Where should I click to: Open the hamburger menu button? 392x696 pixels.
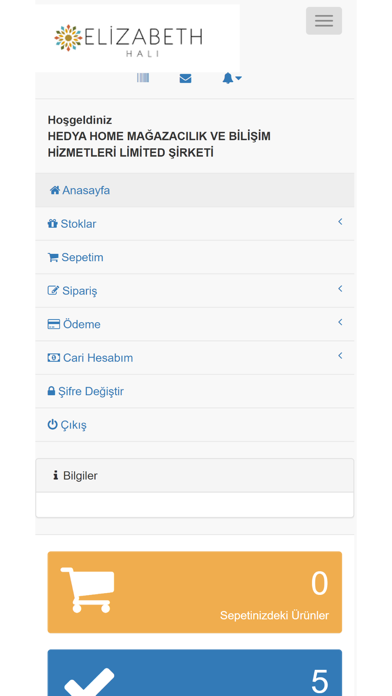(x=324, y=21)
